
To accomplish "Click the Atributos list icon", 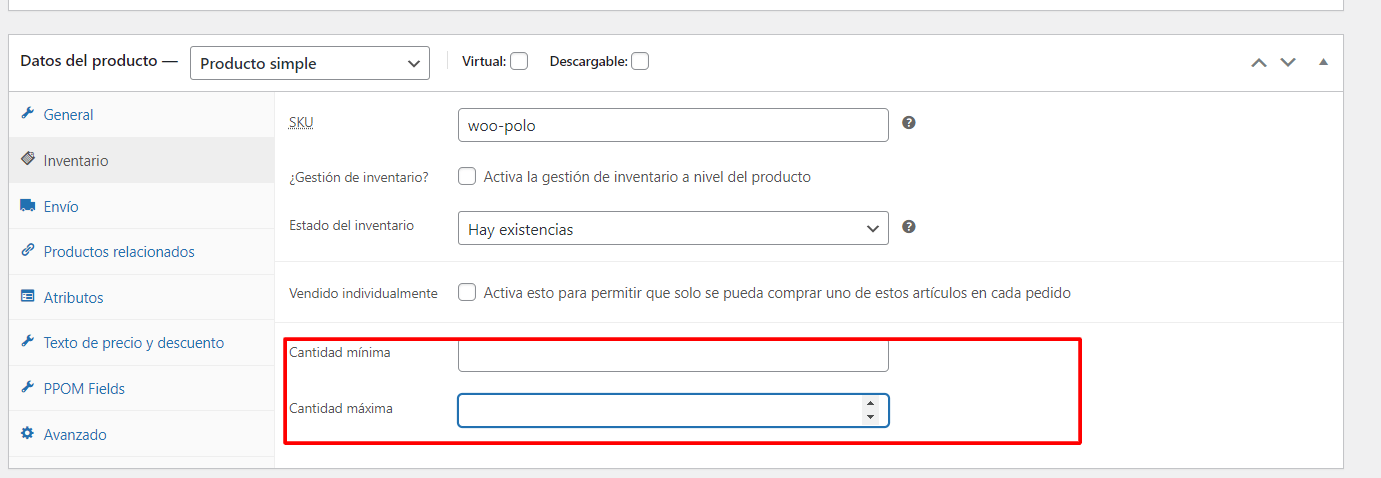I will (28, 297).
